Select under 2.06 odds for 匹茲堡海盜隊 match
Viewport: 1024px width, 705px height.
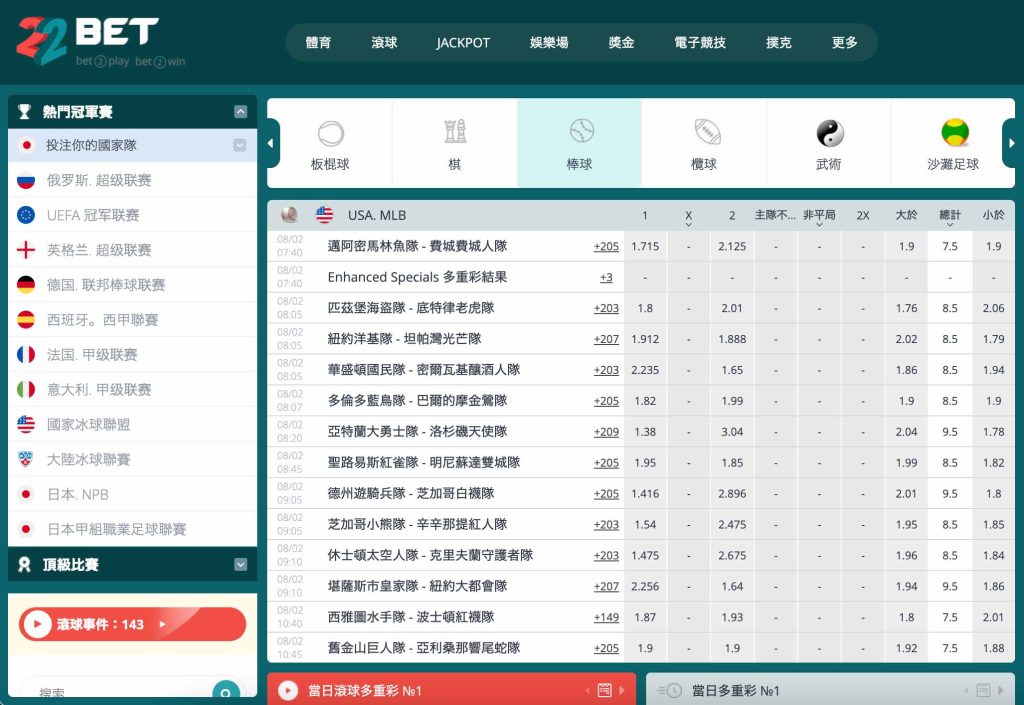pyautogui.click(x=993, y=308)
